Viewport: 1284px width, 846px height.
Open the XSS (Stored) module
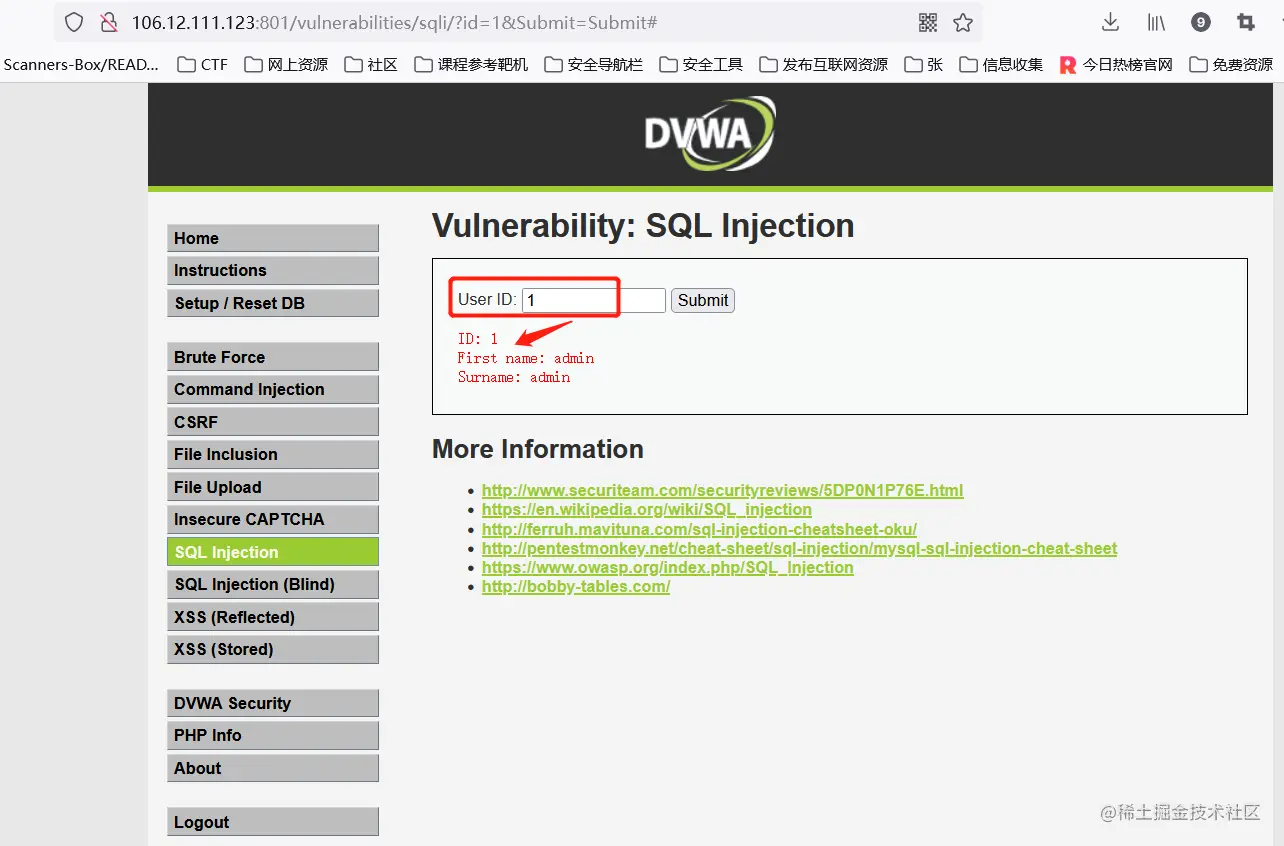tap(273, 649)
